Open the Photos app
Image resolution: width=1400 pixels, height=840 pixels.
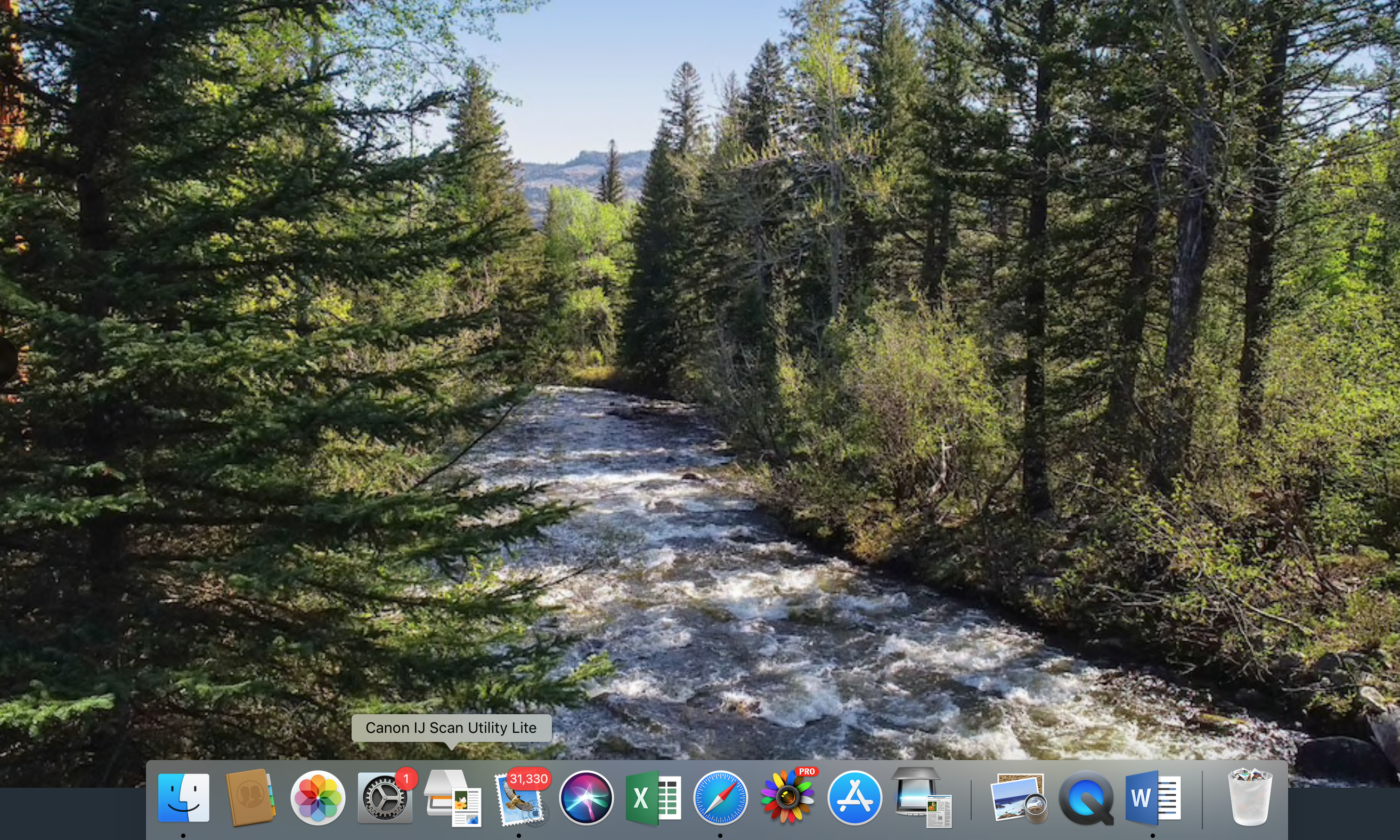[318, 798]
